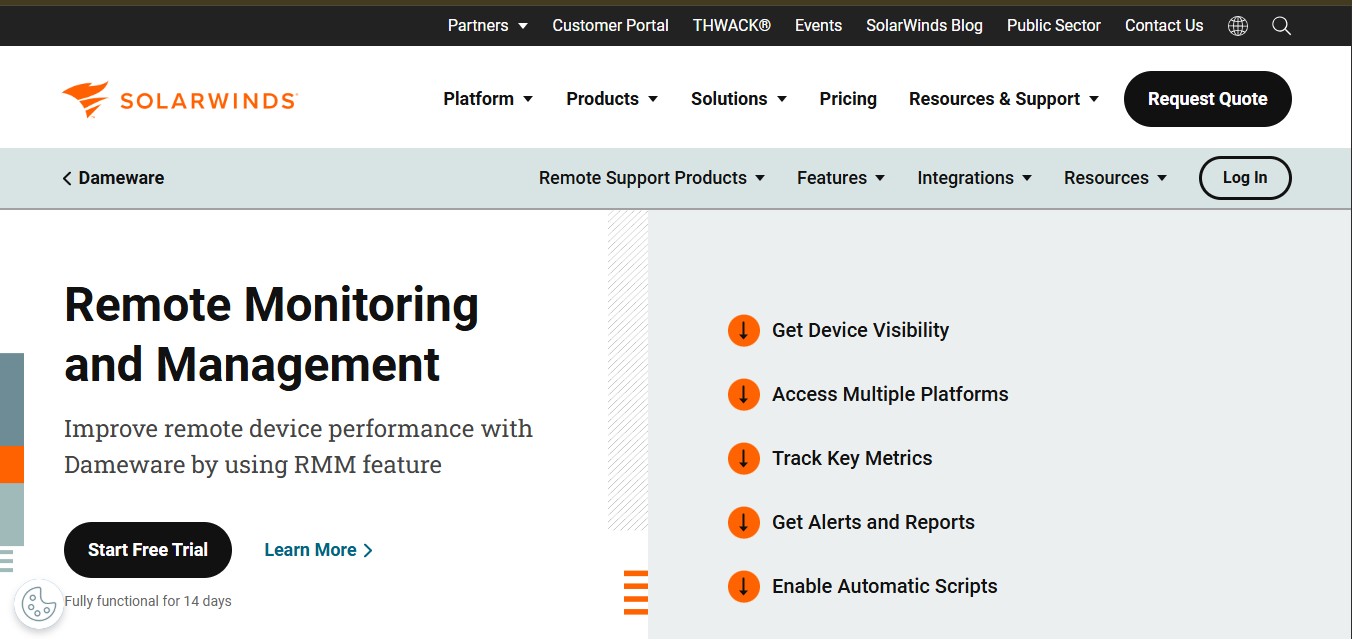
Task: Open the Public Sector menu item
Action: coord(1053,25)
